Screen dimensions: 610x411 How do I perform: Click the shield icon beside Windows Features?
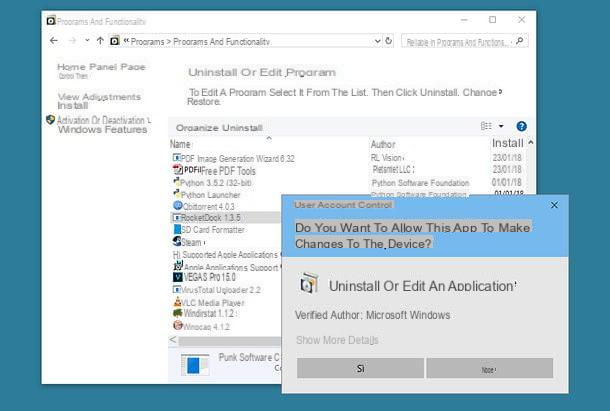click(x=50, y=119)
